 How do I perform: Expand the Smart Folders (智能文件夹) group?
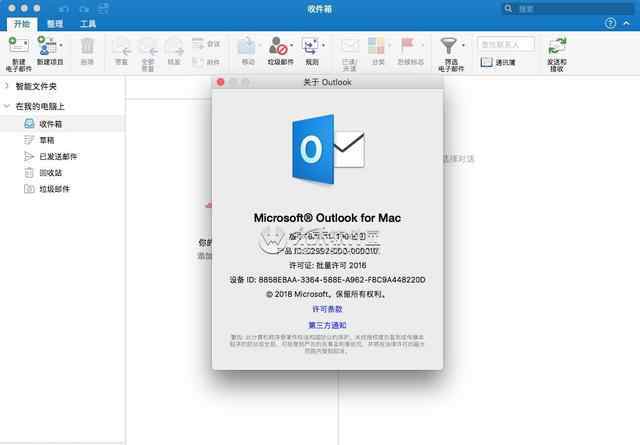pos(6,86)
